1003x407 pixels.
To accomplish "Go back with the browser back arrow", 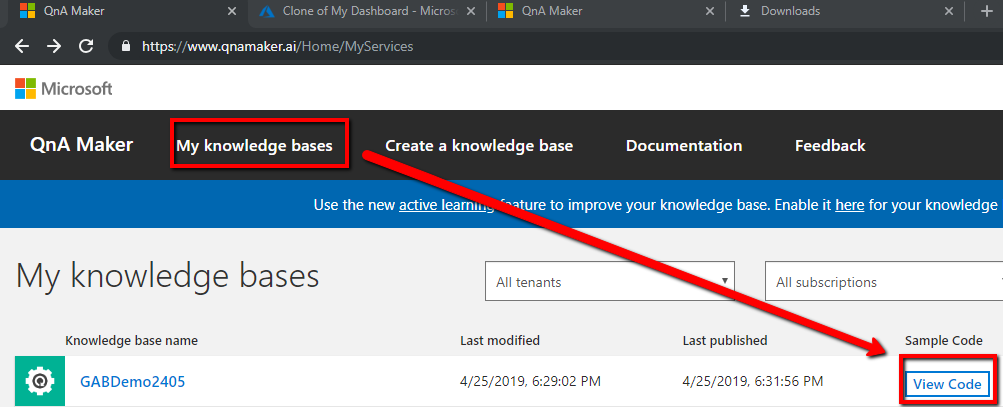I will coord(22,46).
